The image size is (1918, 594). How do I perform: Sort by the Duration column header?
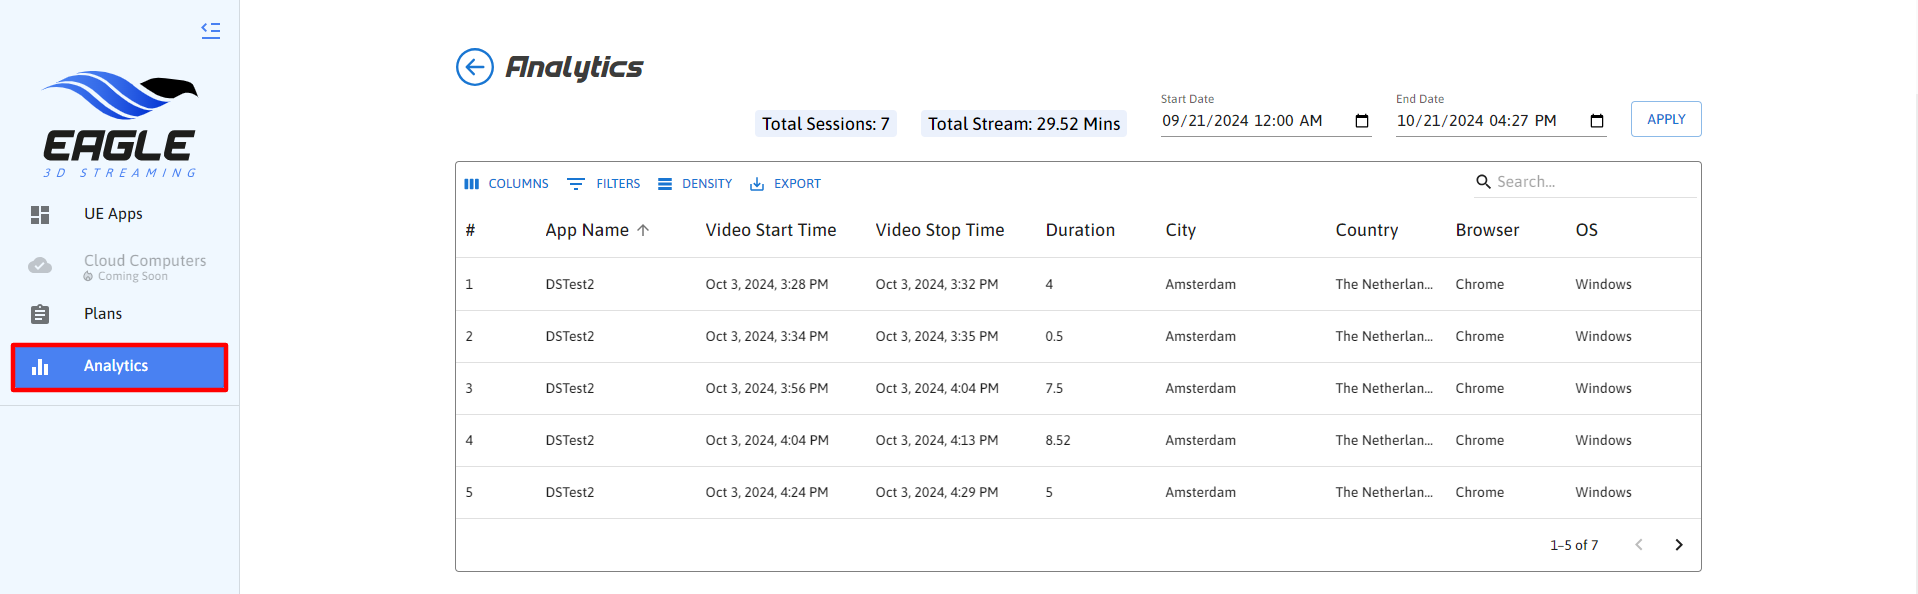point(1080,230)
